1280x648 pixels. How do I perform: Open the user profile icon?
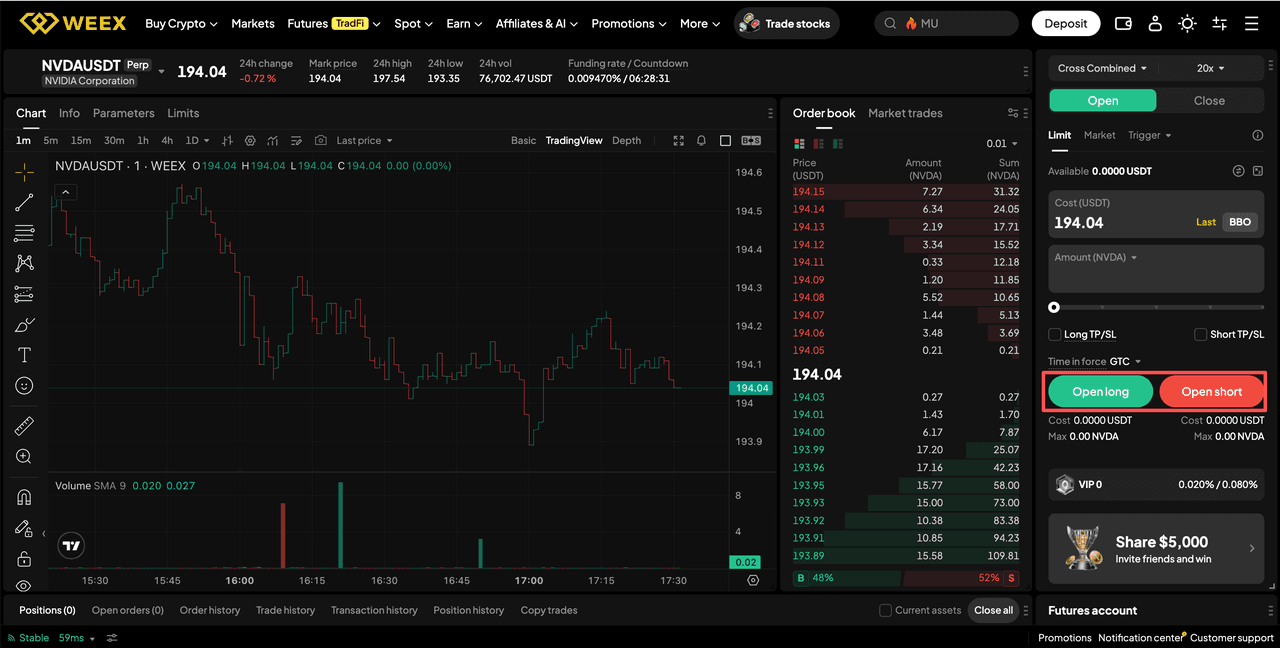click(1155, 23)
